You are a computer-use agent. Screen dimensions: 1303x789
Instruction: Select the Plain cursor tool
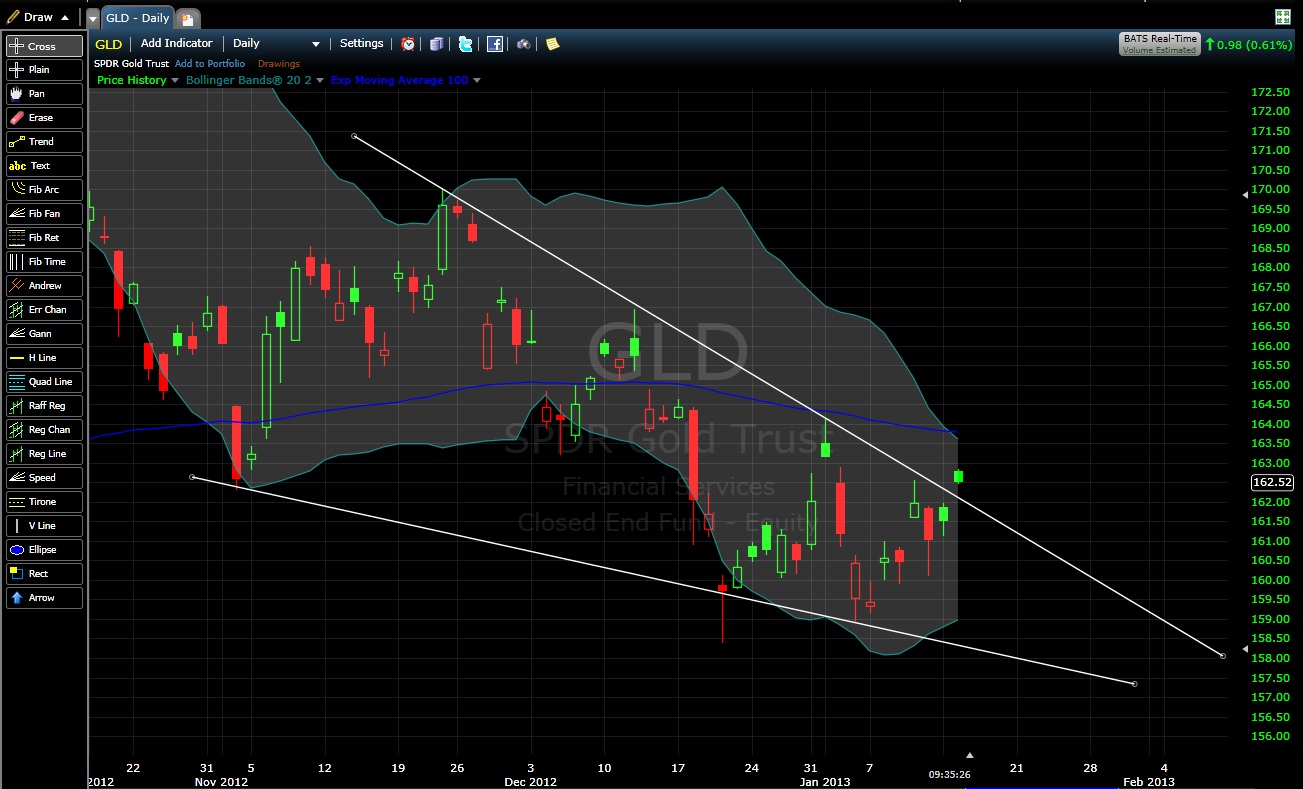coord(43,70)
